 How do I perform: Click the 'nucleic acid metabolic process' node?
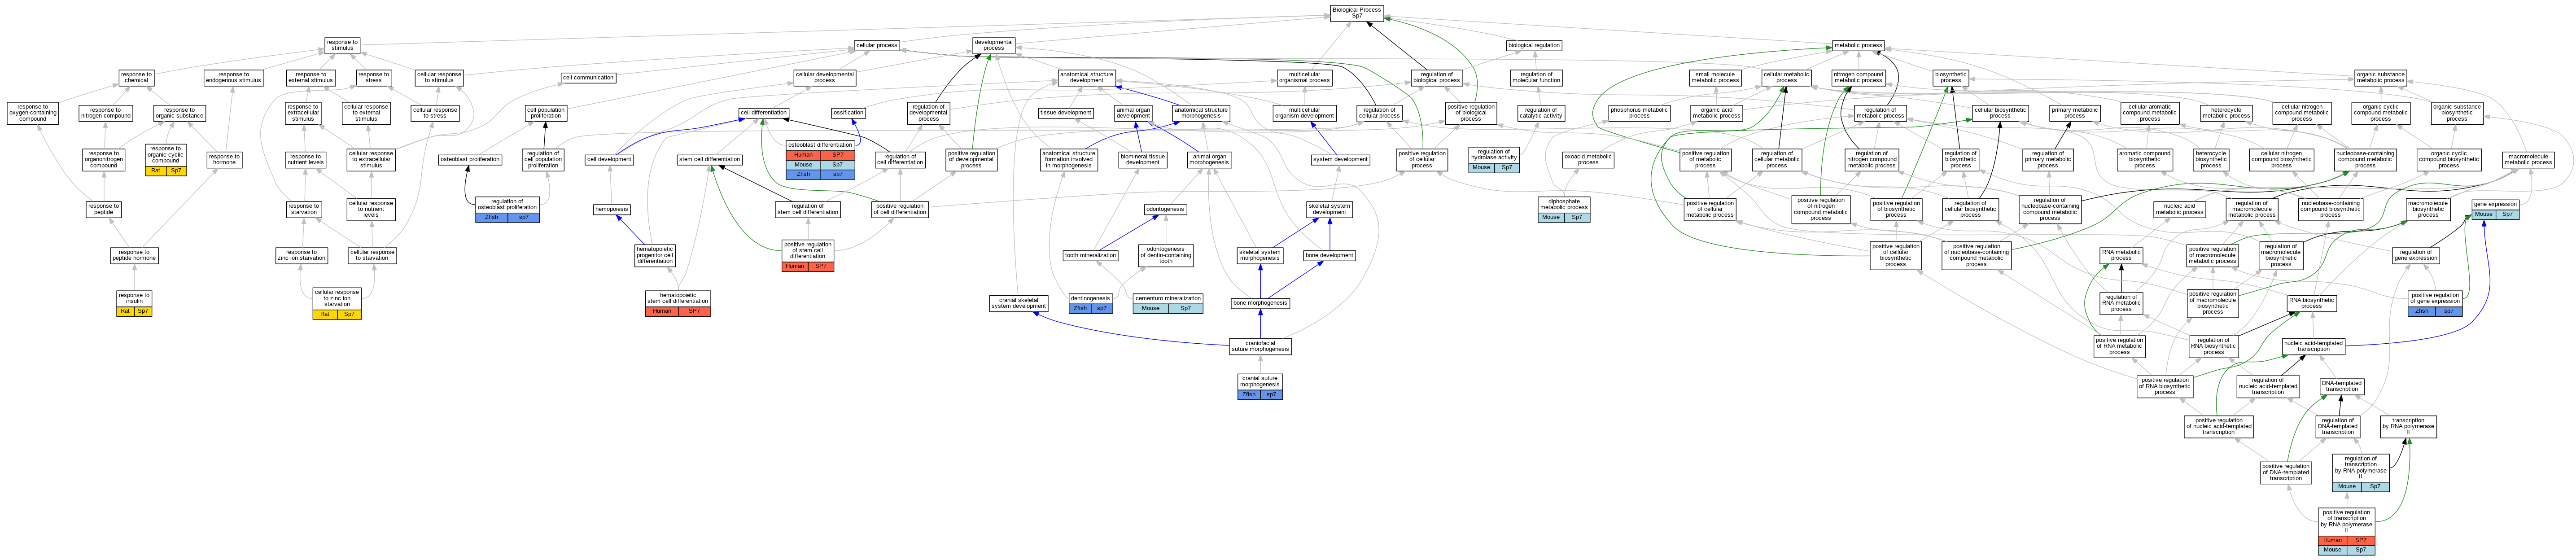click(x=2180, y=209)
